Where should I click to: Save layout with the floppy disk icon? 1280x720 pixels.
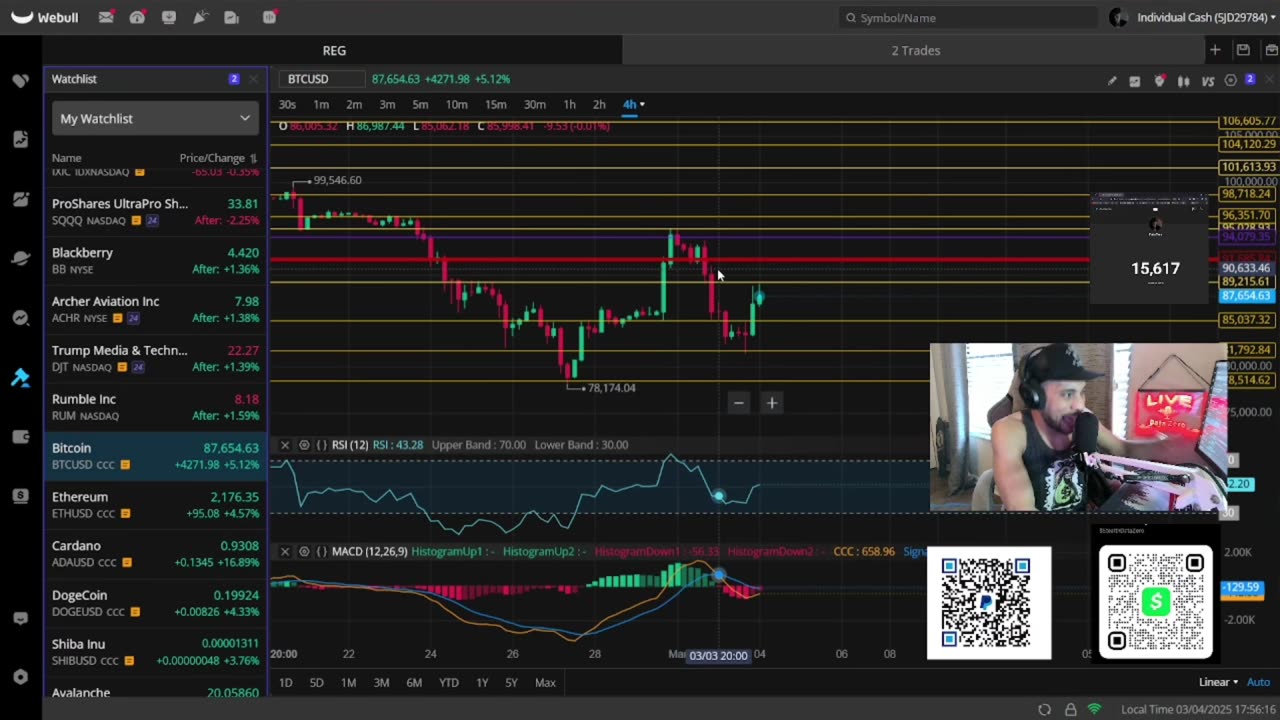click(1243, 50)
